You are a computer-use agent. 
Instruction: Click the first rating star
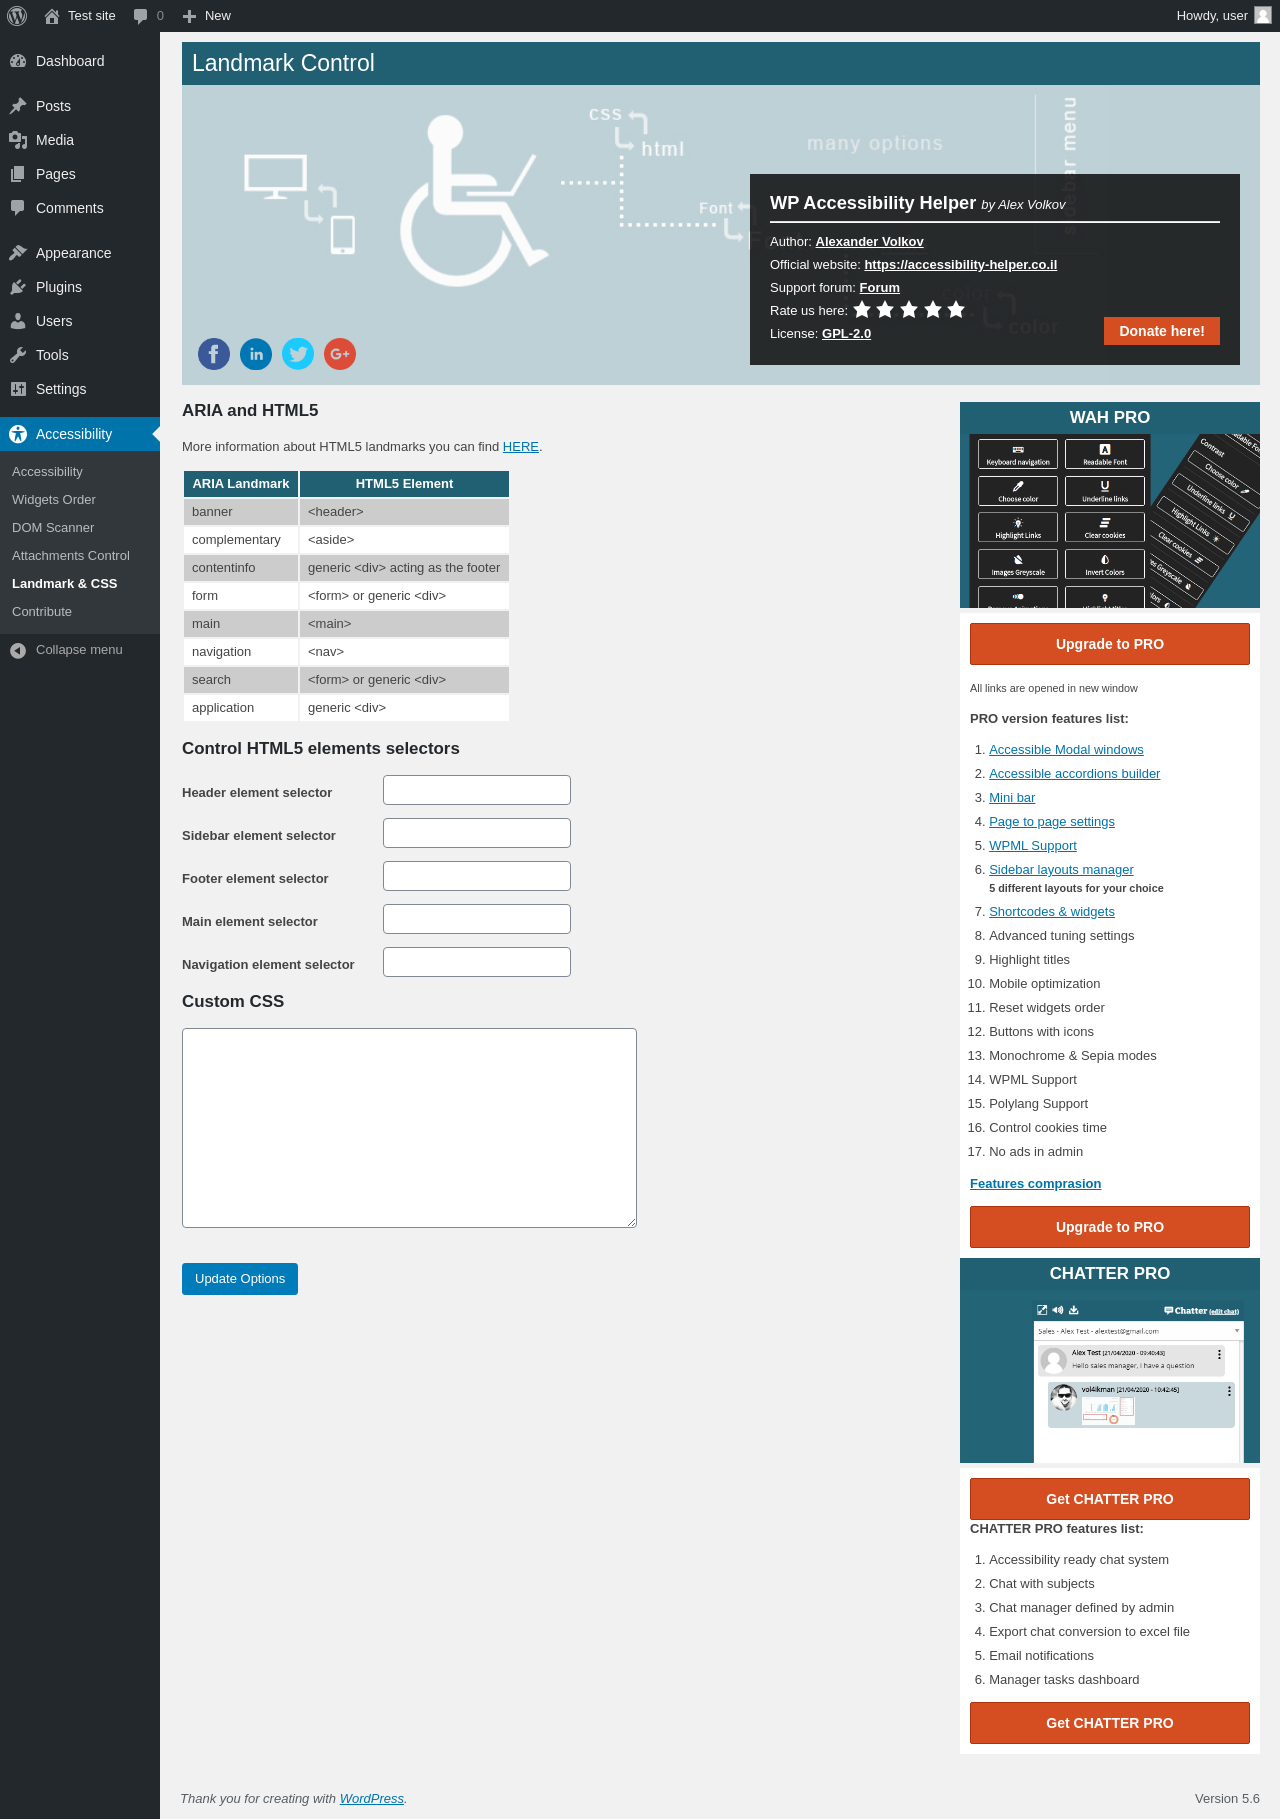[862, 310]
